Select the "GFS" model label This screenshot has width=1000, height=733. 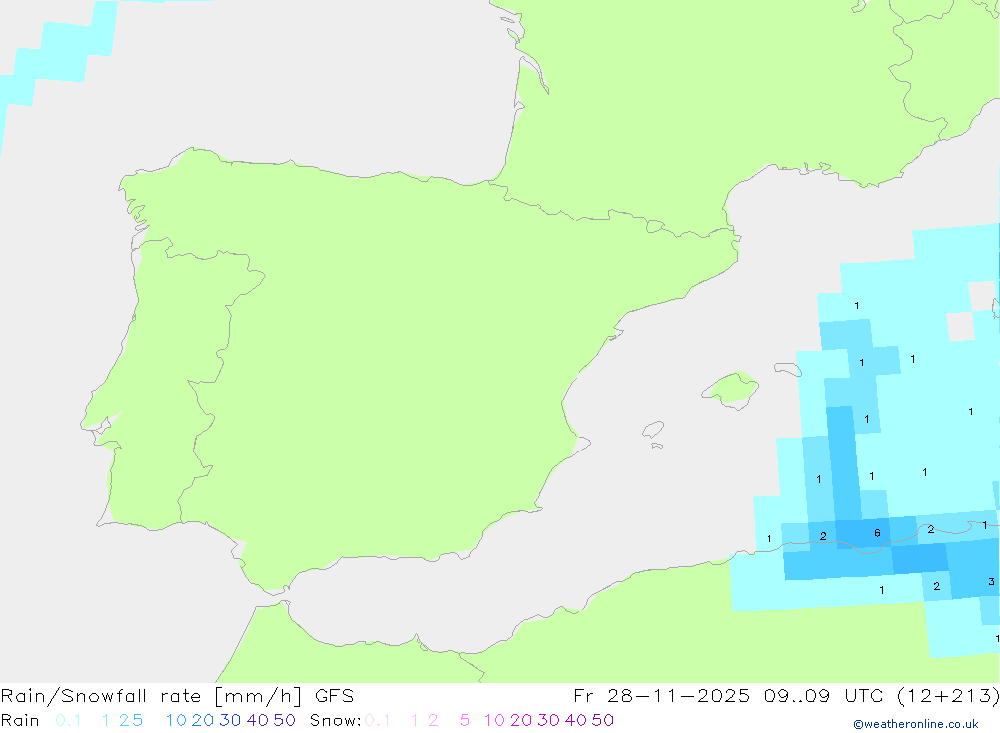pos(334,696)
